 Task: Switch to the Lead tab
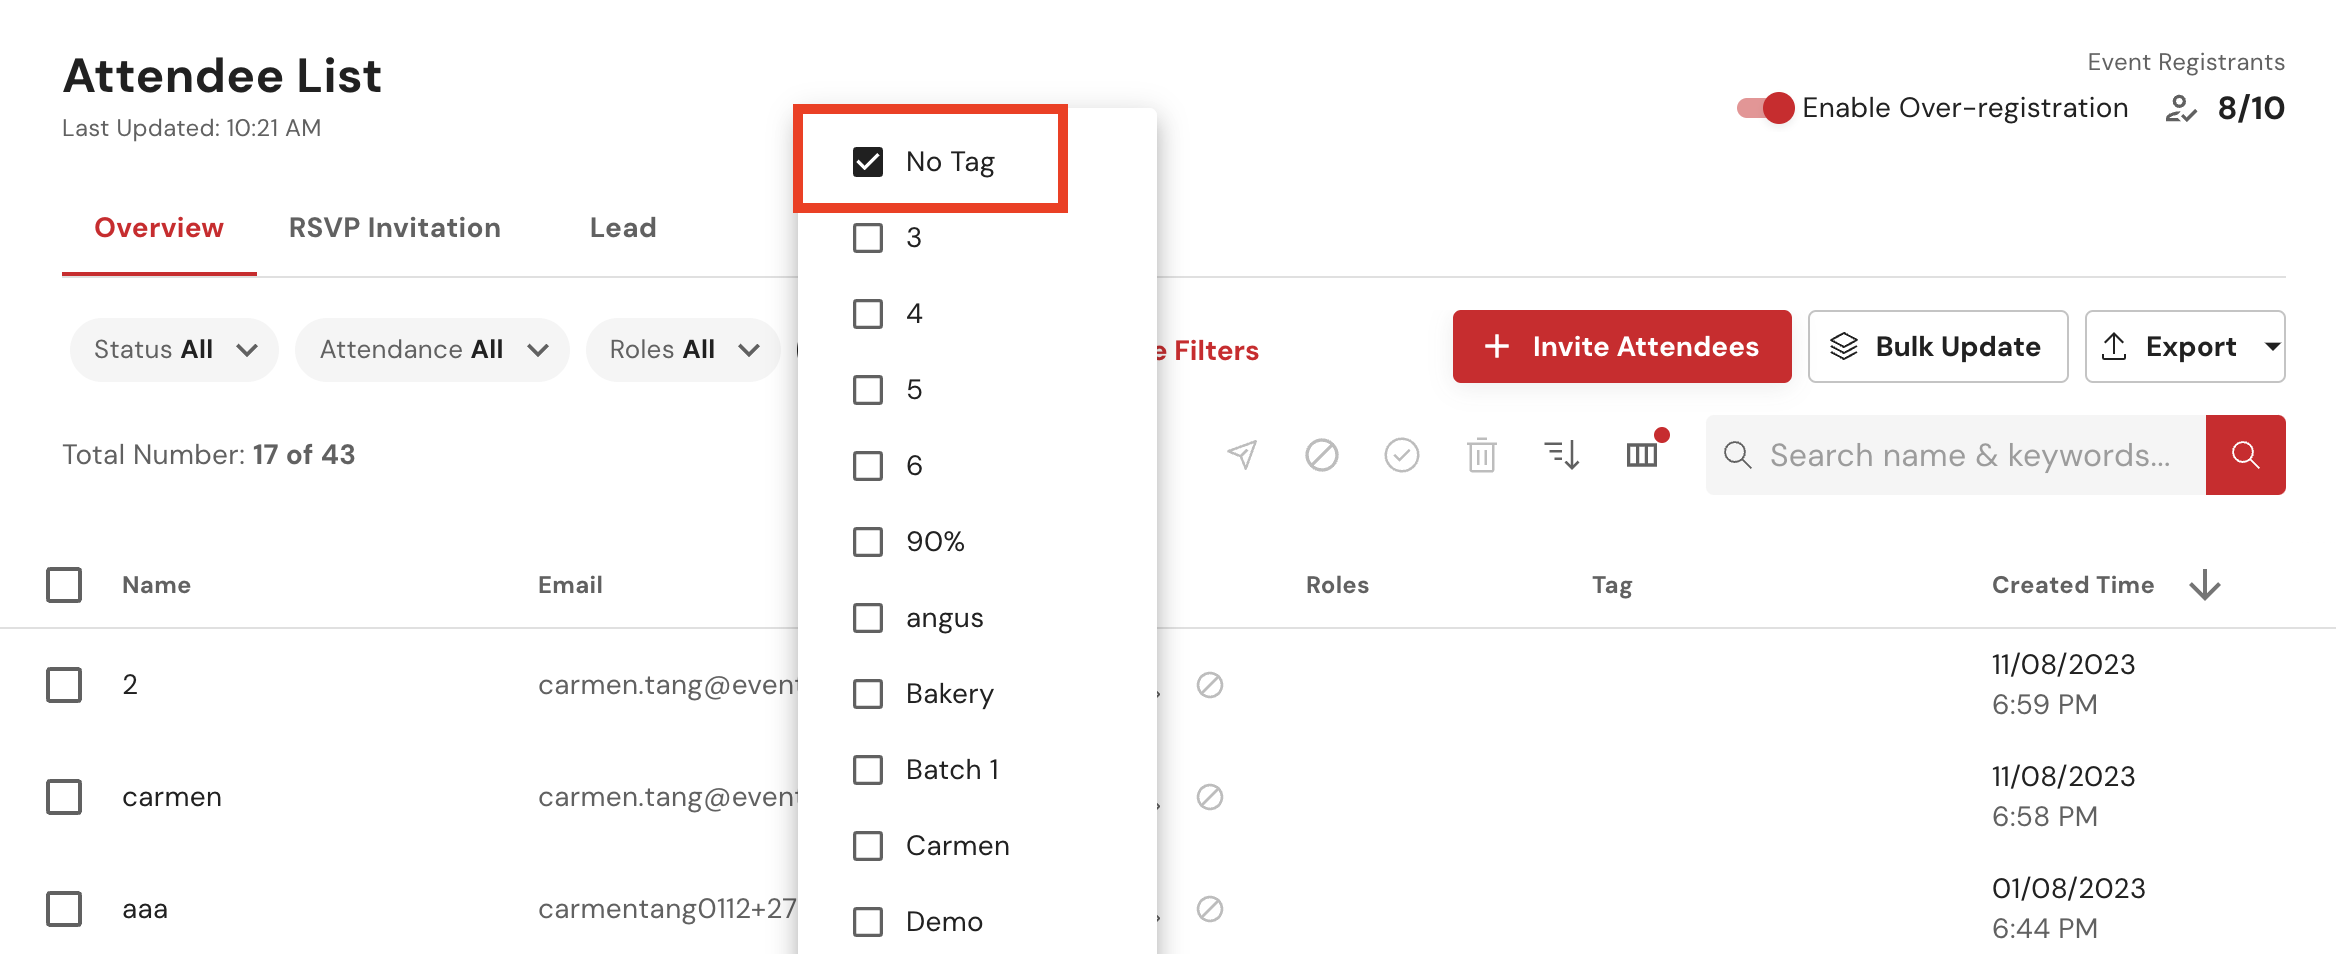623,228
